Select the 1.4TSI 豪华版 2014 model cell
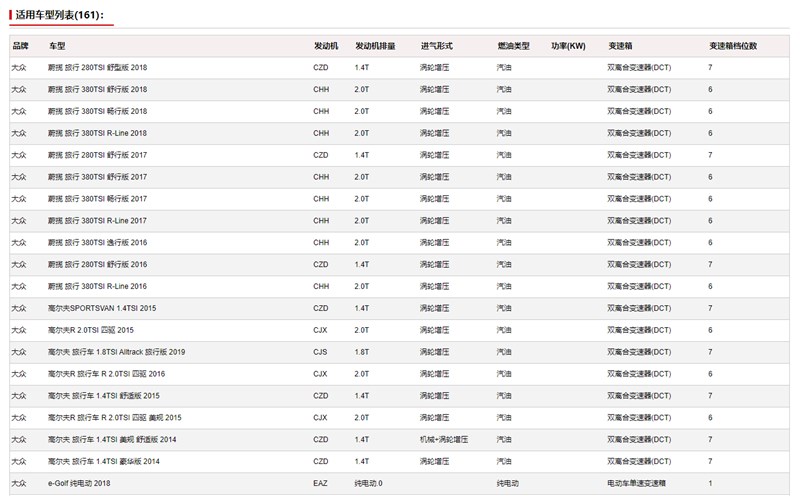The width and height of the screenshot is (800, 496). (104, 462)
